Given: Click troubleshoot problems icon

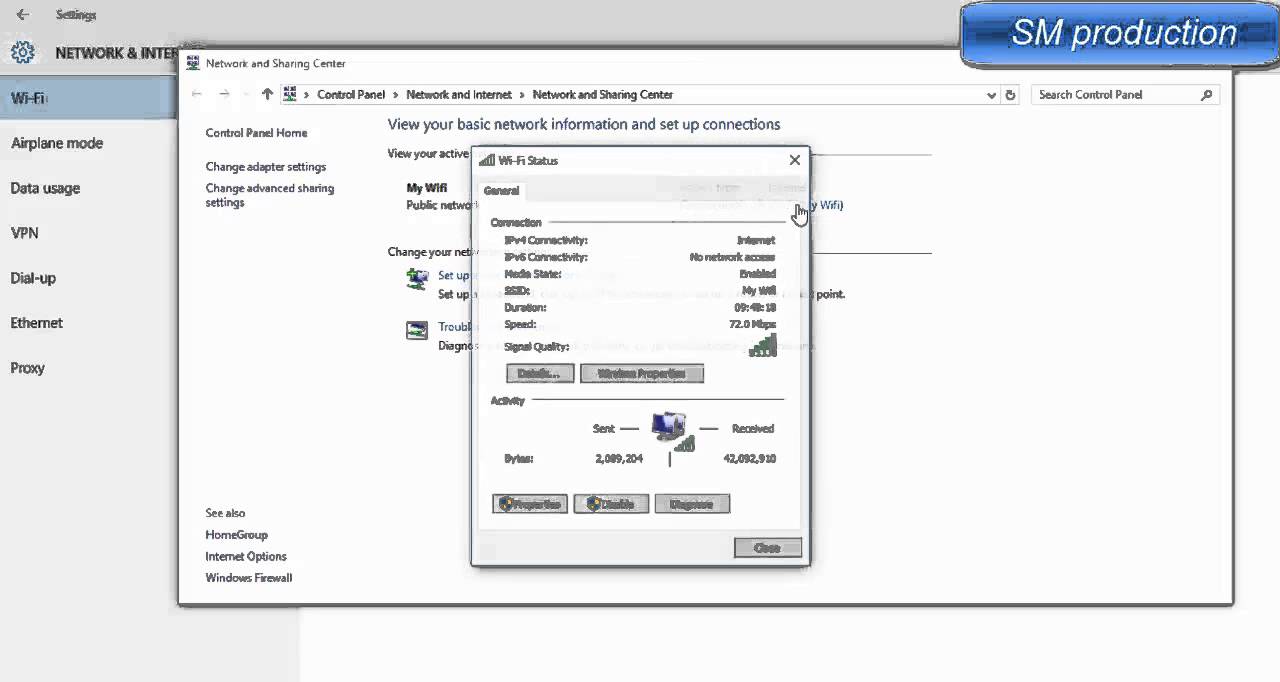Looking at the screenshot, I should pyautogui.click(x=417, y=330).
